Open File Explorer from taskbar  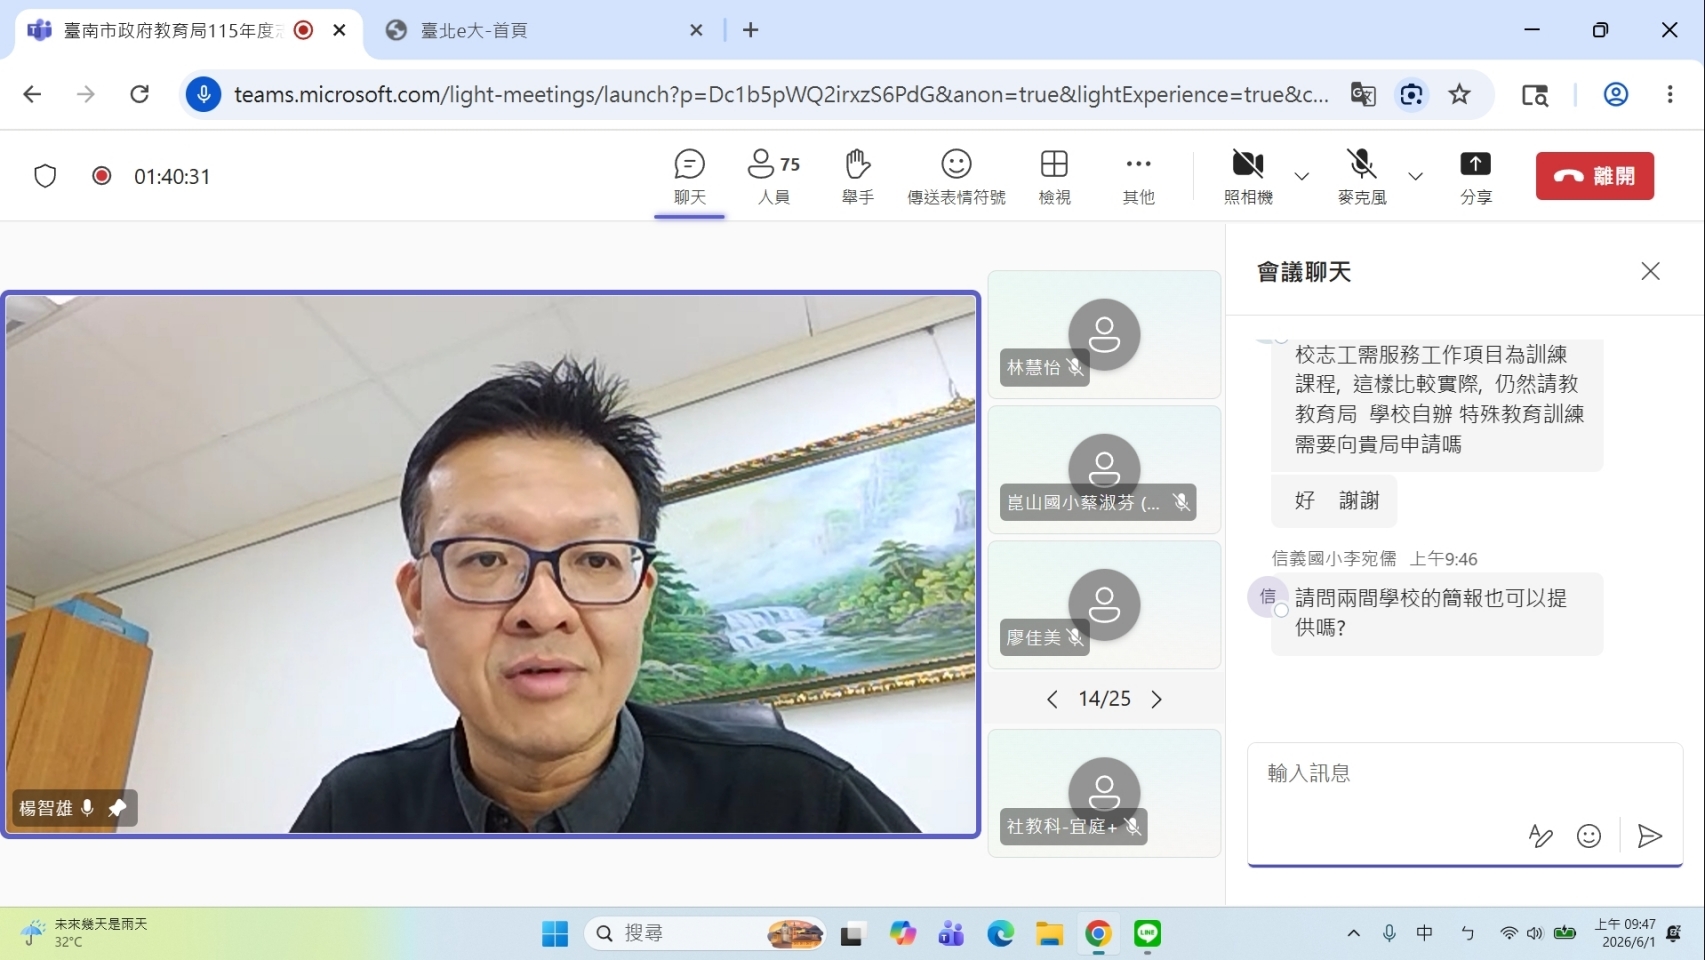tap(1049, 934)
